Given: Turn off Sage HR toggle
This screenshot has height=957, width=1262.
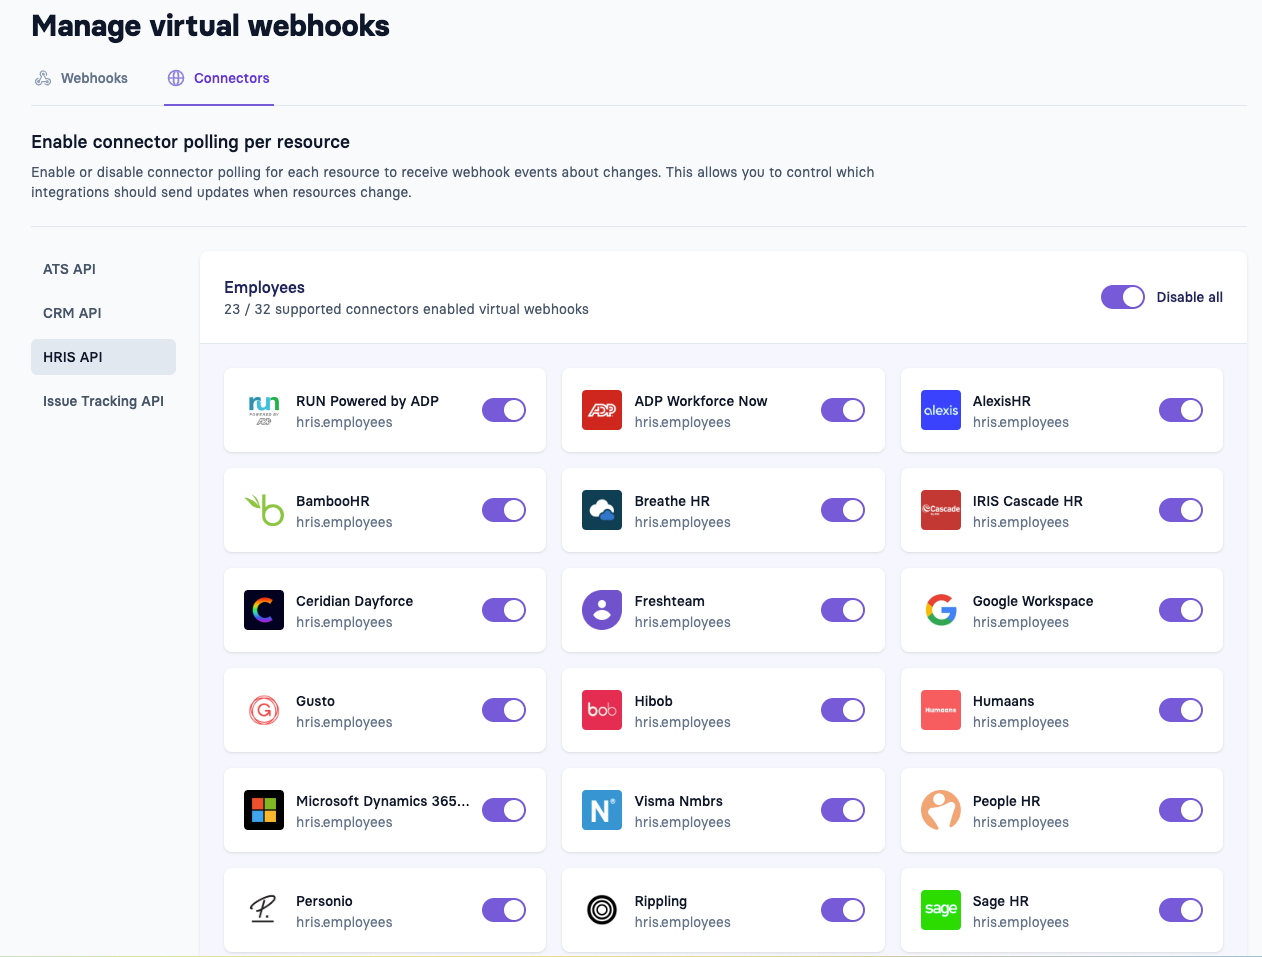Looking at the screenshot, I should click(1181, 910).
